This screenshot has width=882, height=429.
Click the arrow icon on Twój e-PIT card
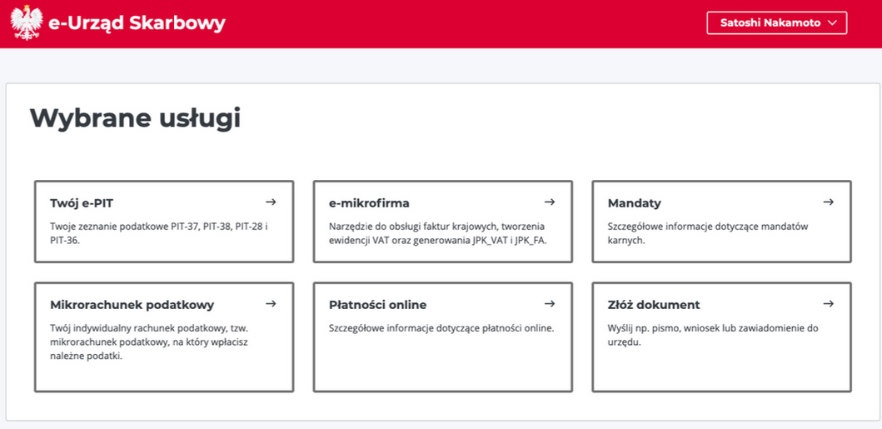271,202
